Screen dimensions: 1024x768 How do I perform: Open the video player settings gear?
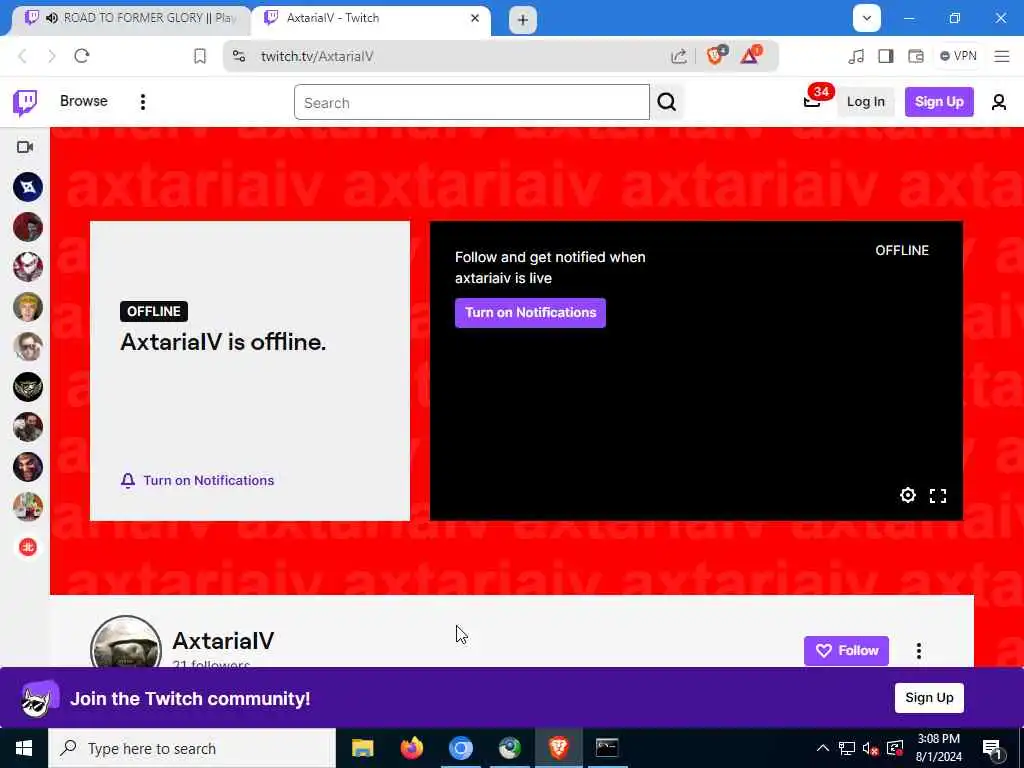908,496
